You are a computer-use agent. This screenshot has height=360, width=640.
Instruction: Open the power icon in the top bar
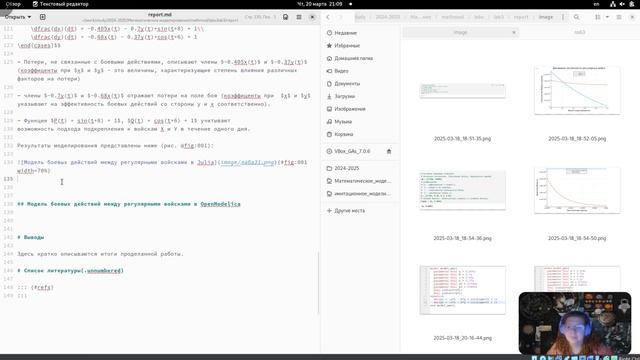pyautogui.click(x=631, y=4)
